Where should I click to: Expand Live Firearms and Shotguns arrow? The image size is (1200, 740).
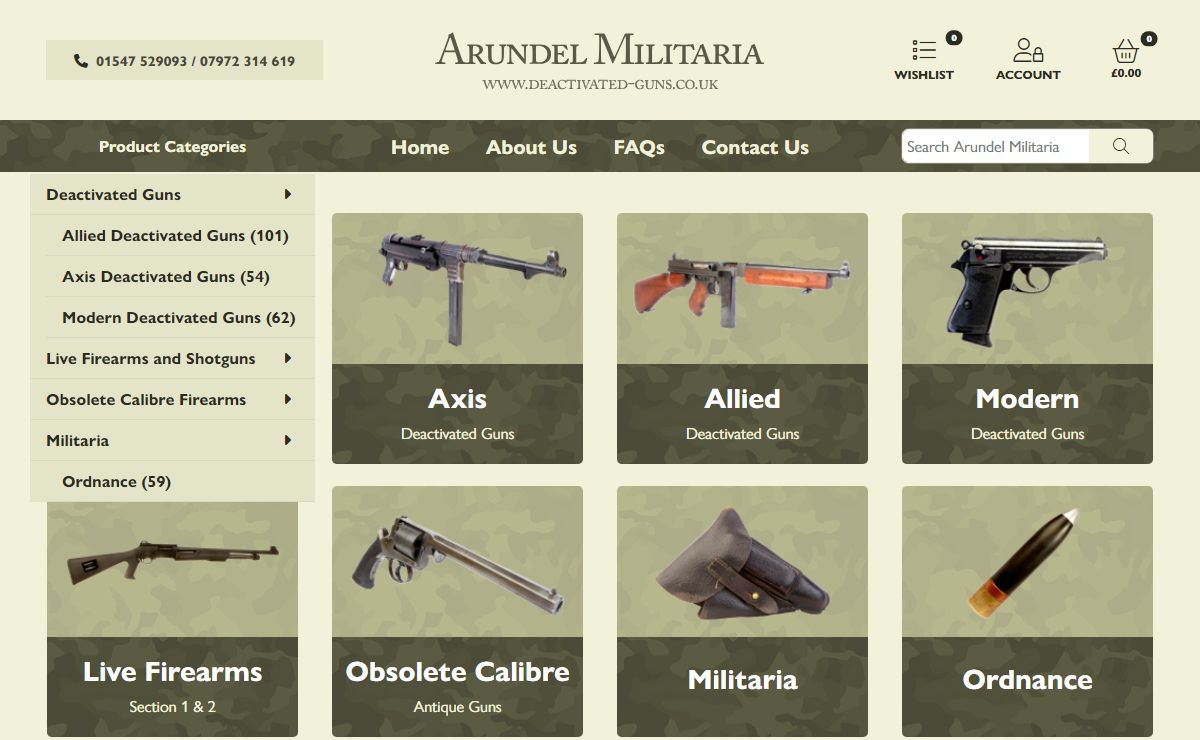[288, 358]
